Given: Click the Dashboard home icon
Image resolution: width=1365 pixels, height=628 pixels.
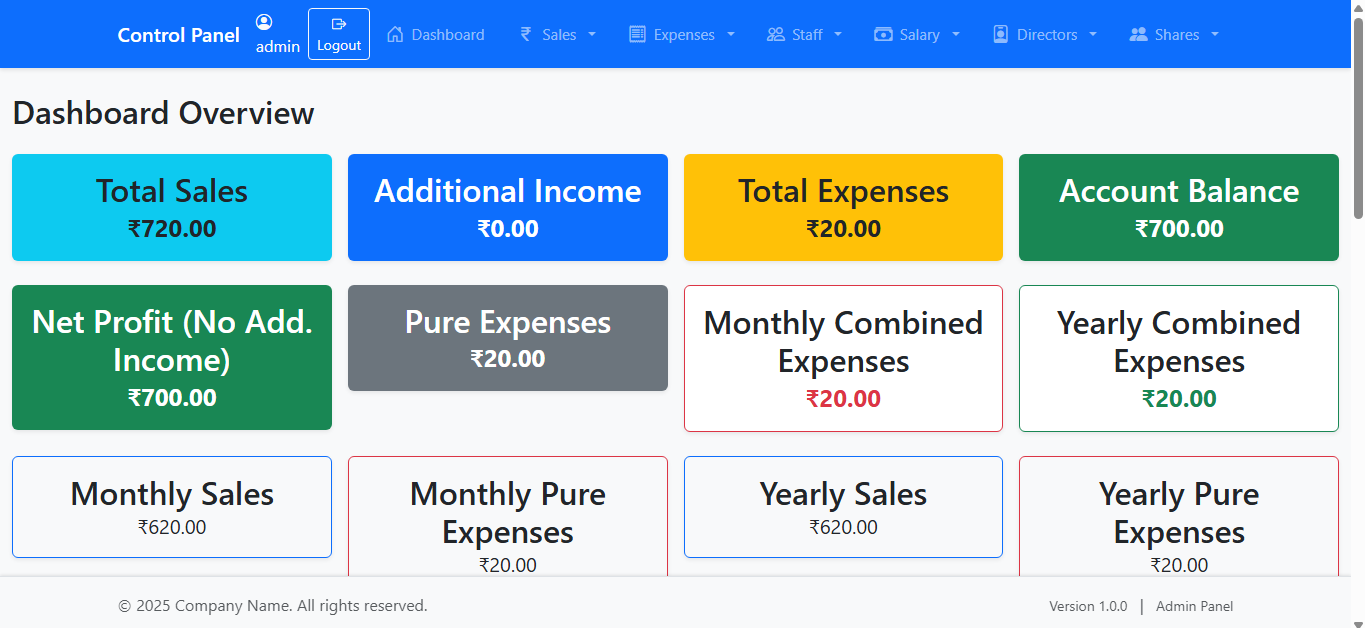Looking at the screenshot, I should 397,33.
